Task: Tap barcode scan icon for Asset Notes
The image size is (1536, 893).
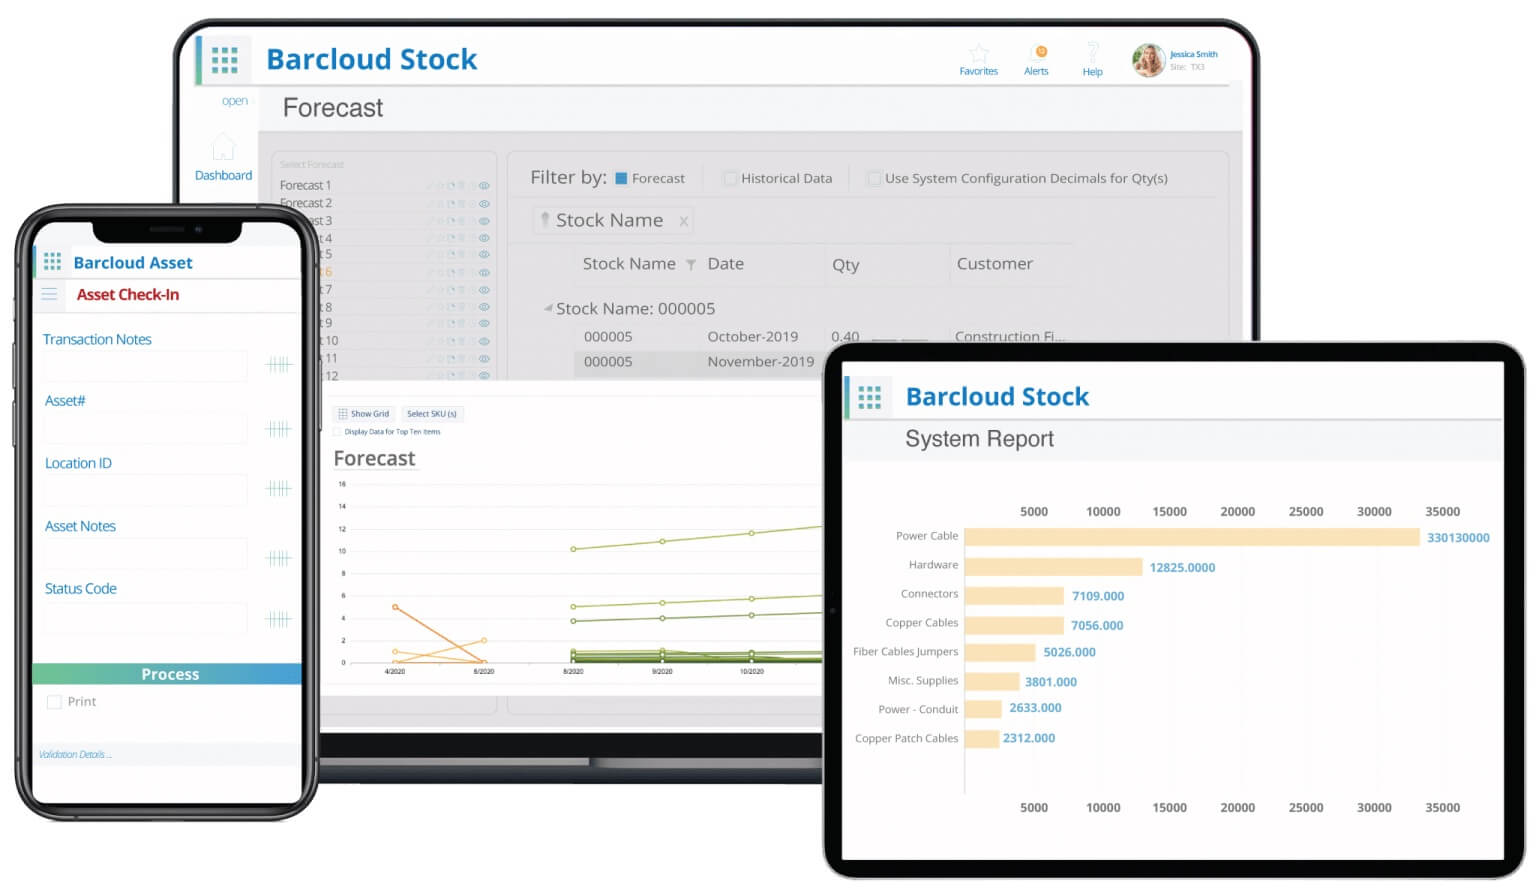Action: [x=278, y=558]
